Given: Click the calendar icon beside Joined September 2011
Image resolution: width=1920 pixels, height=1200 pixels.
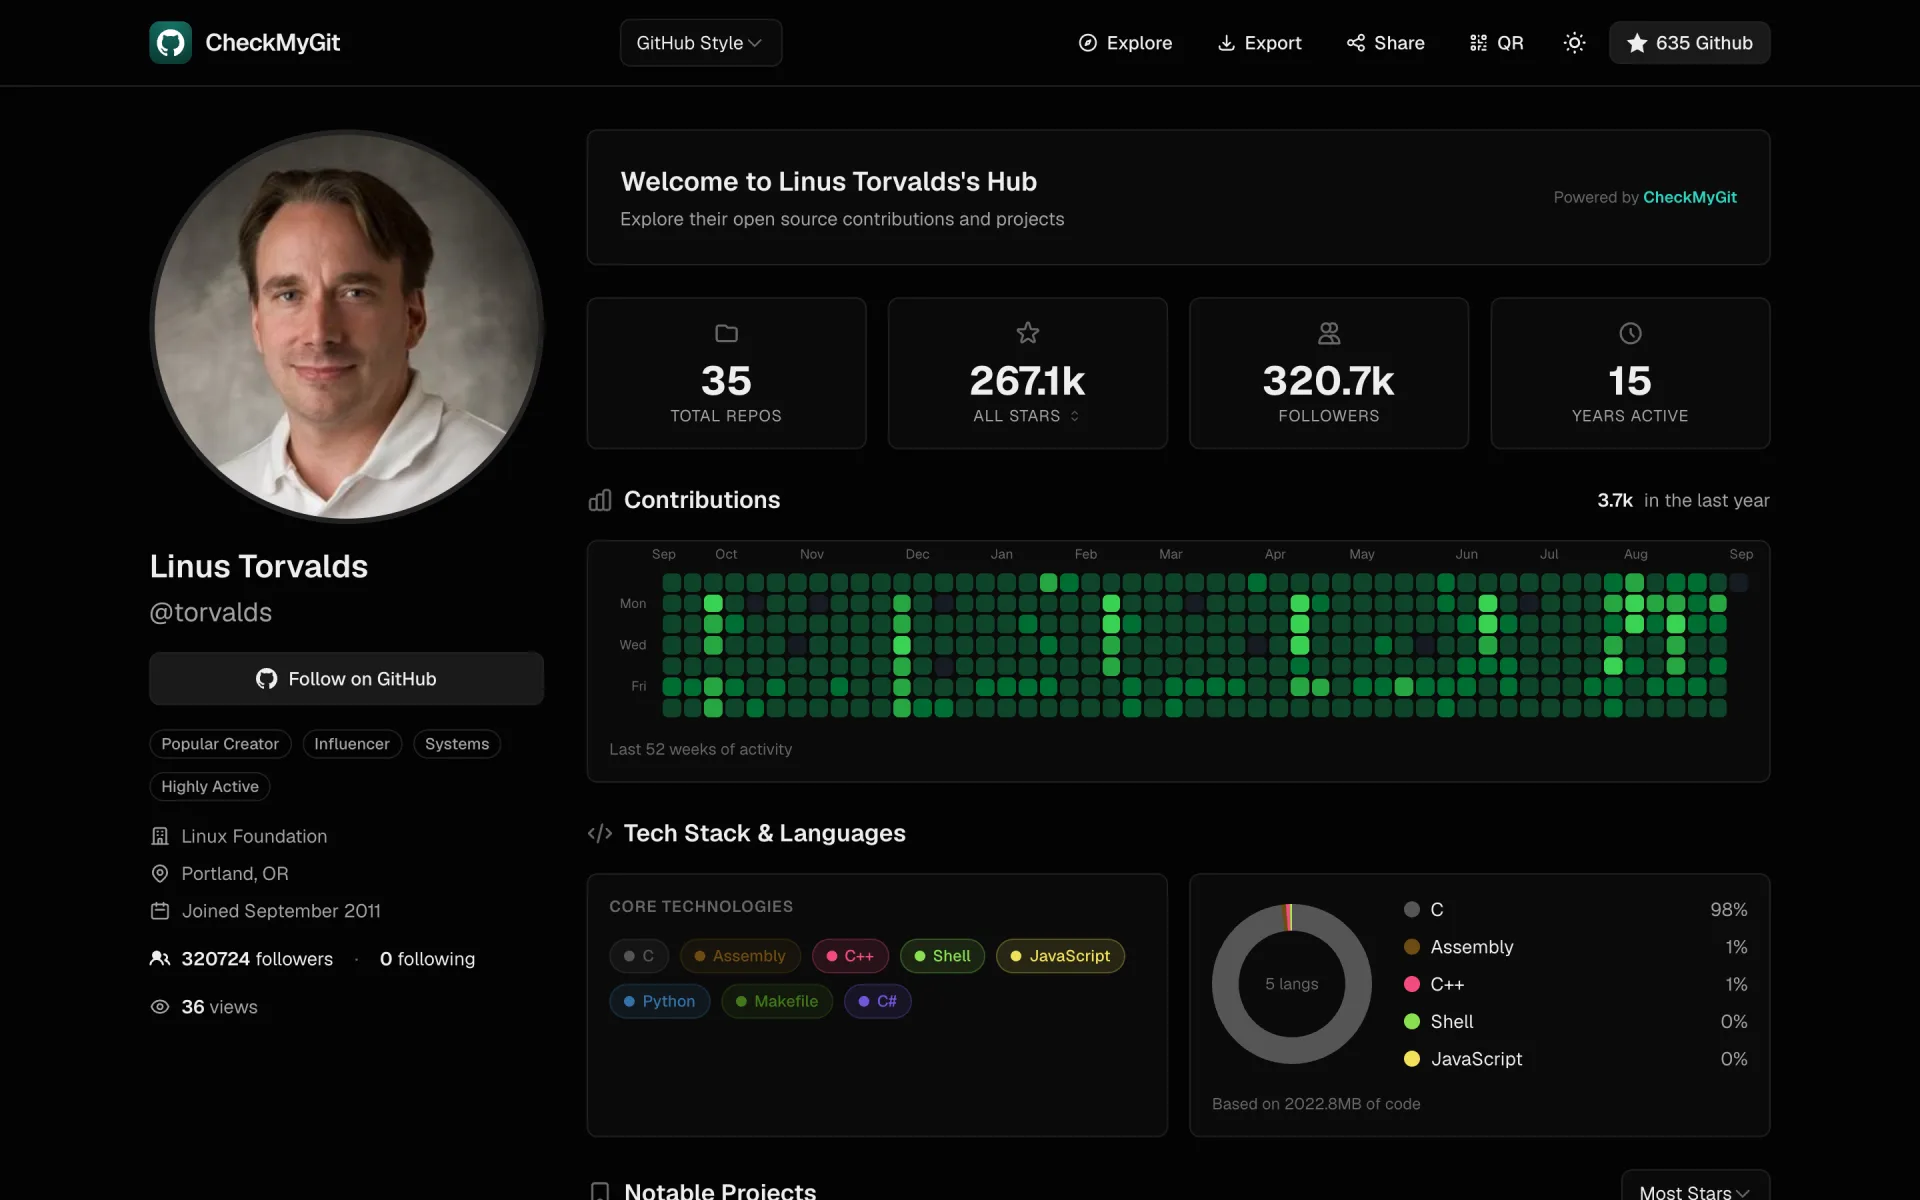Looking at the screenshot, I should (x=160, y=911).
